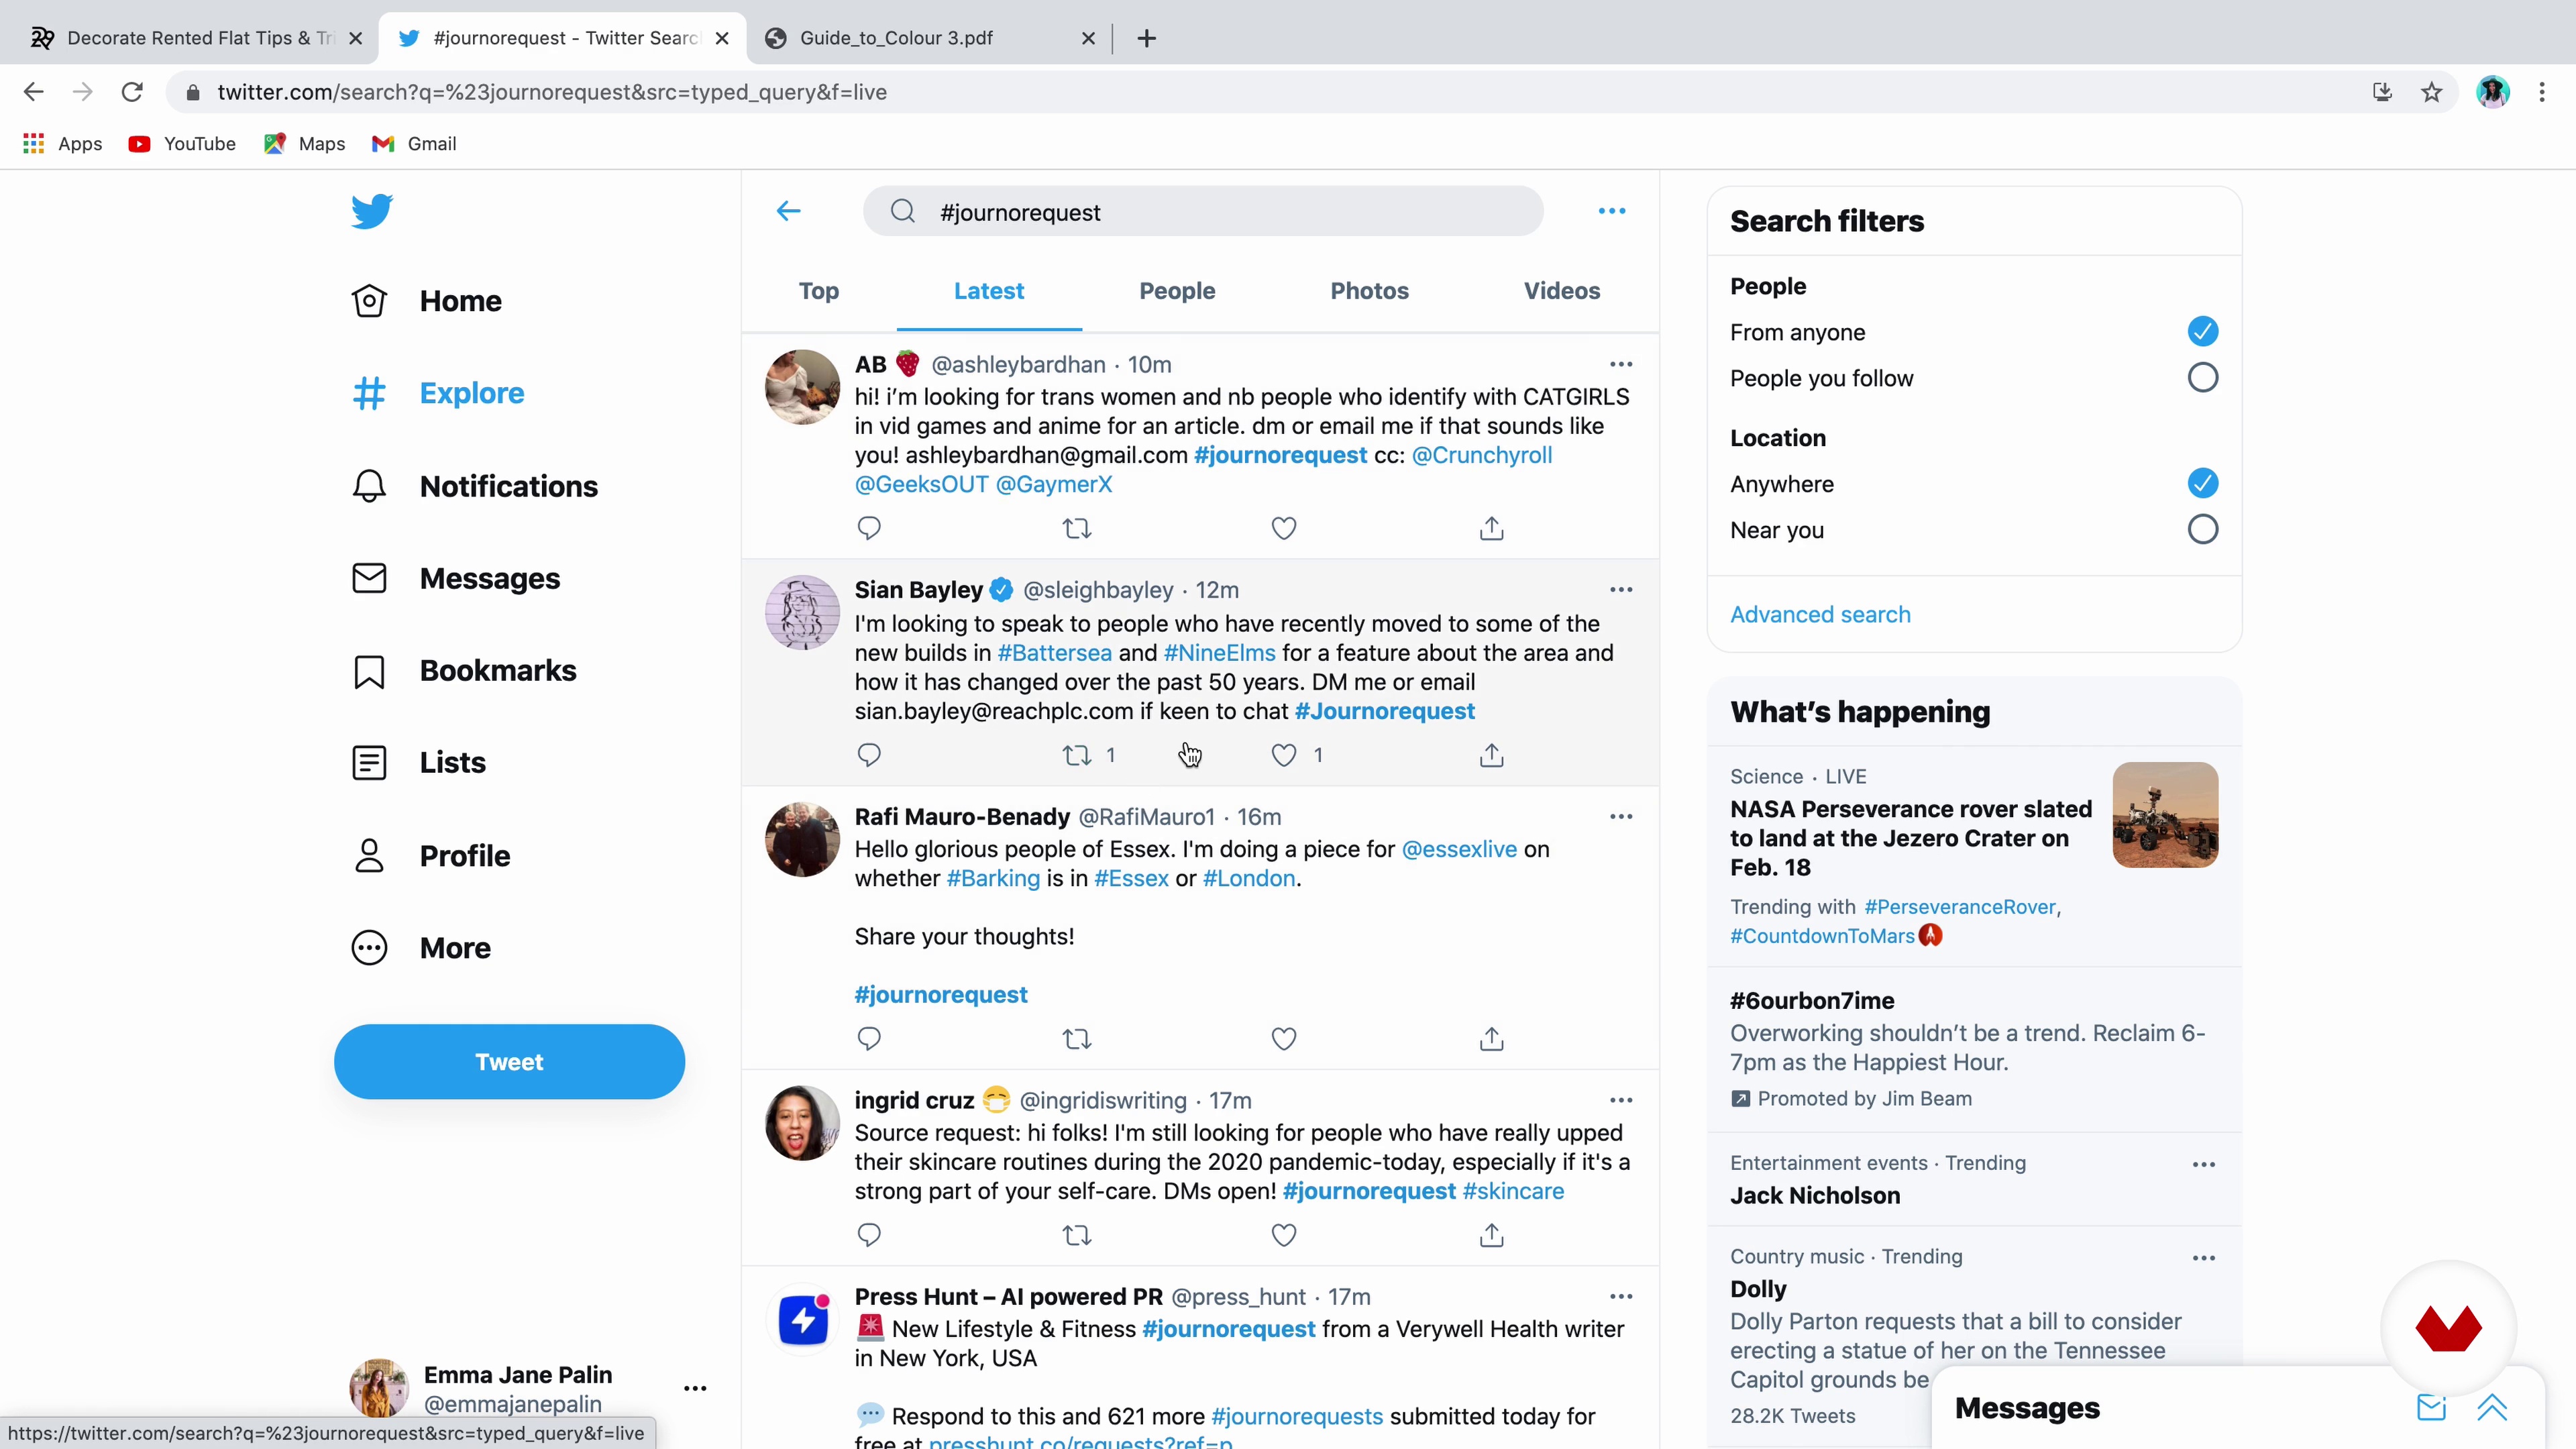Screen dimensions: 2576x1449
Task: Open new browser tab
Action: coord(1146,38)
